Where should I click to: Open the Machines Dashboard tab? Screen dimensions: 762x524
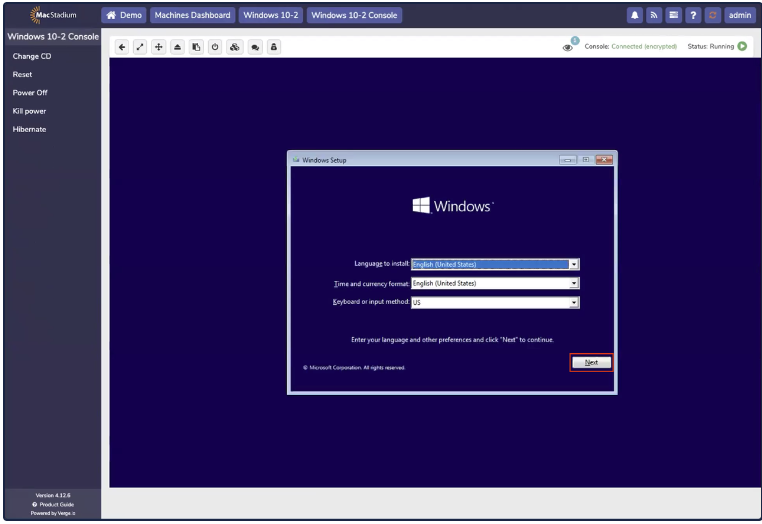[192, 15]
